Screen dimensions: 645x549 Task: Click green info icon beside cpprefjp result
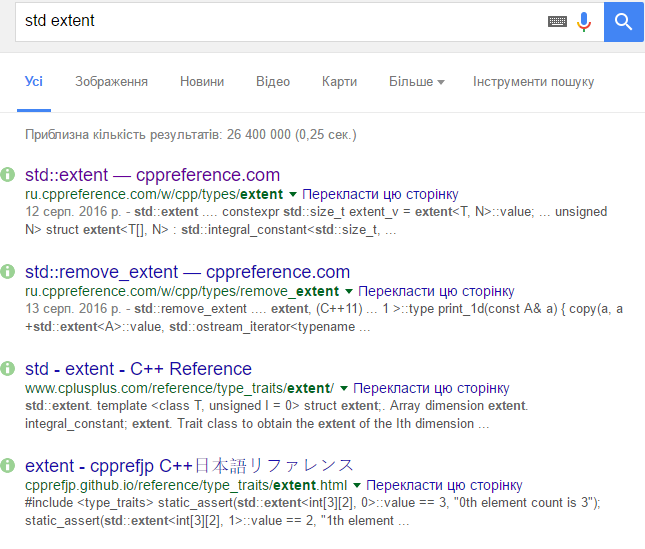(8, 466)
